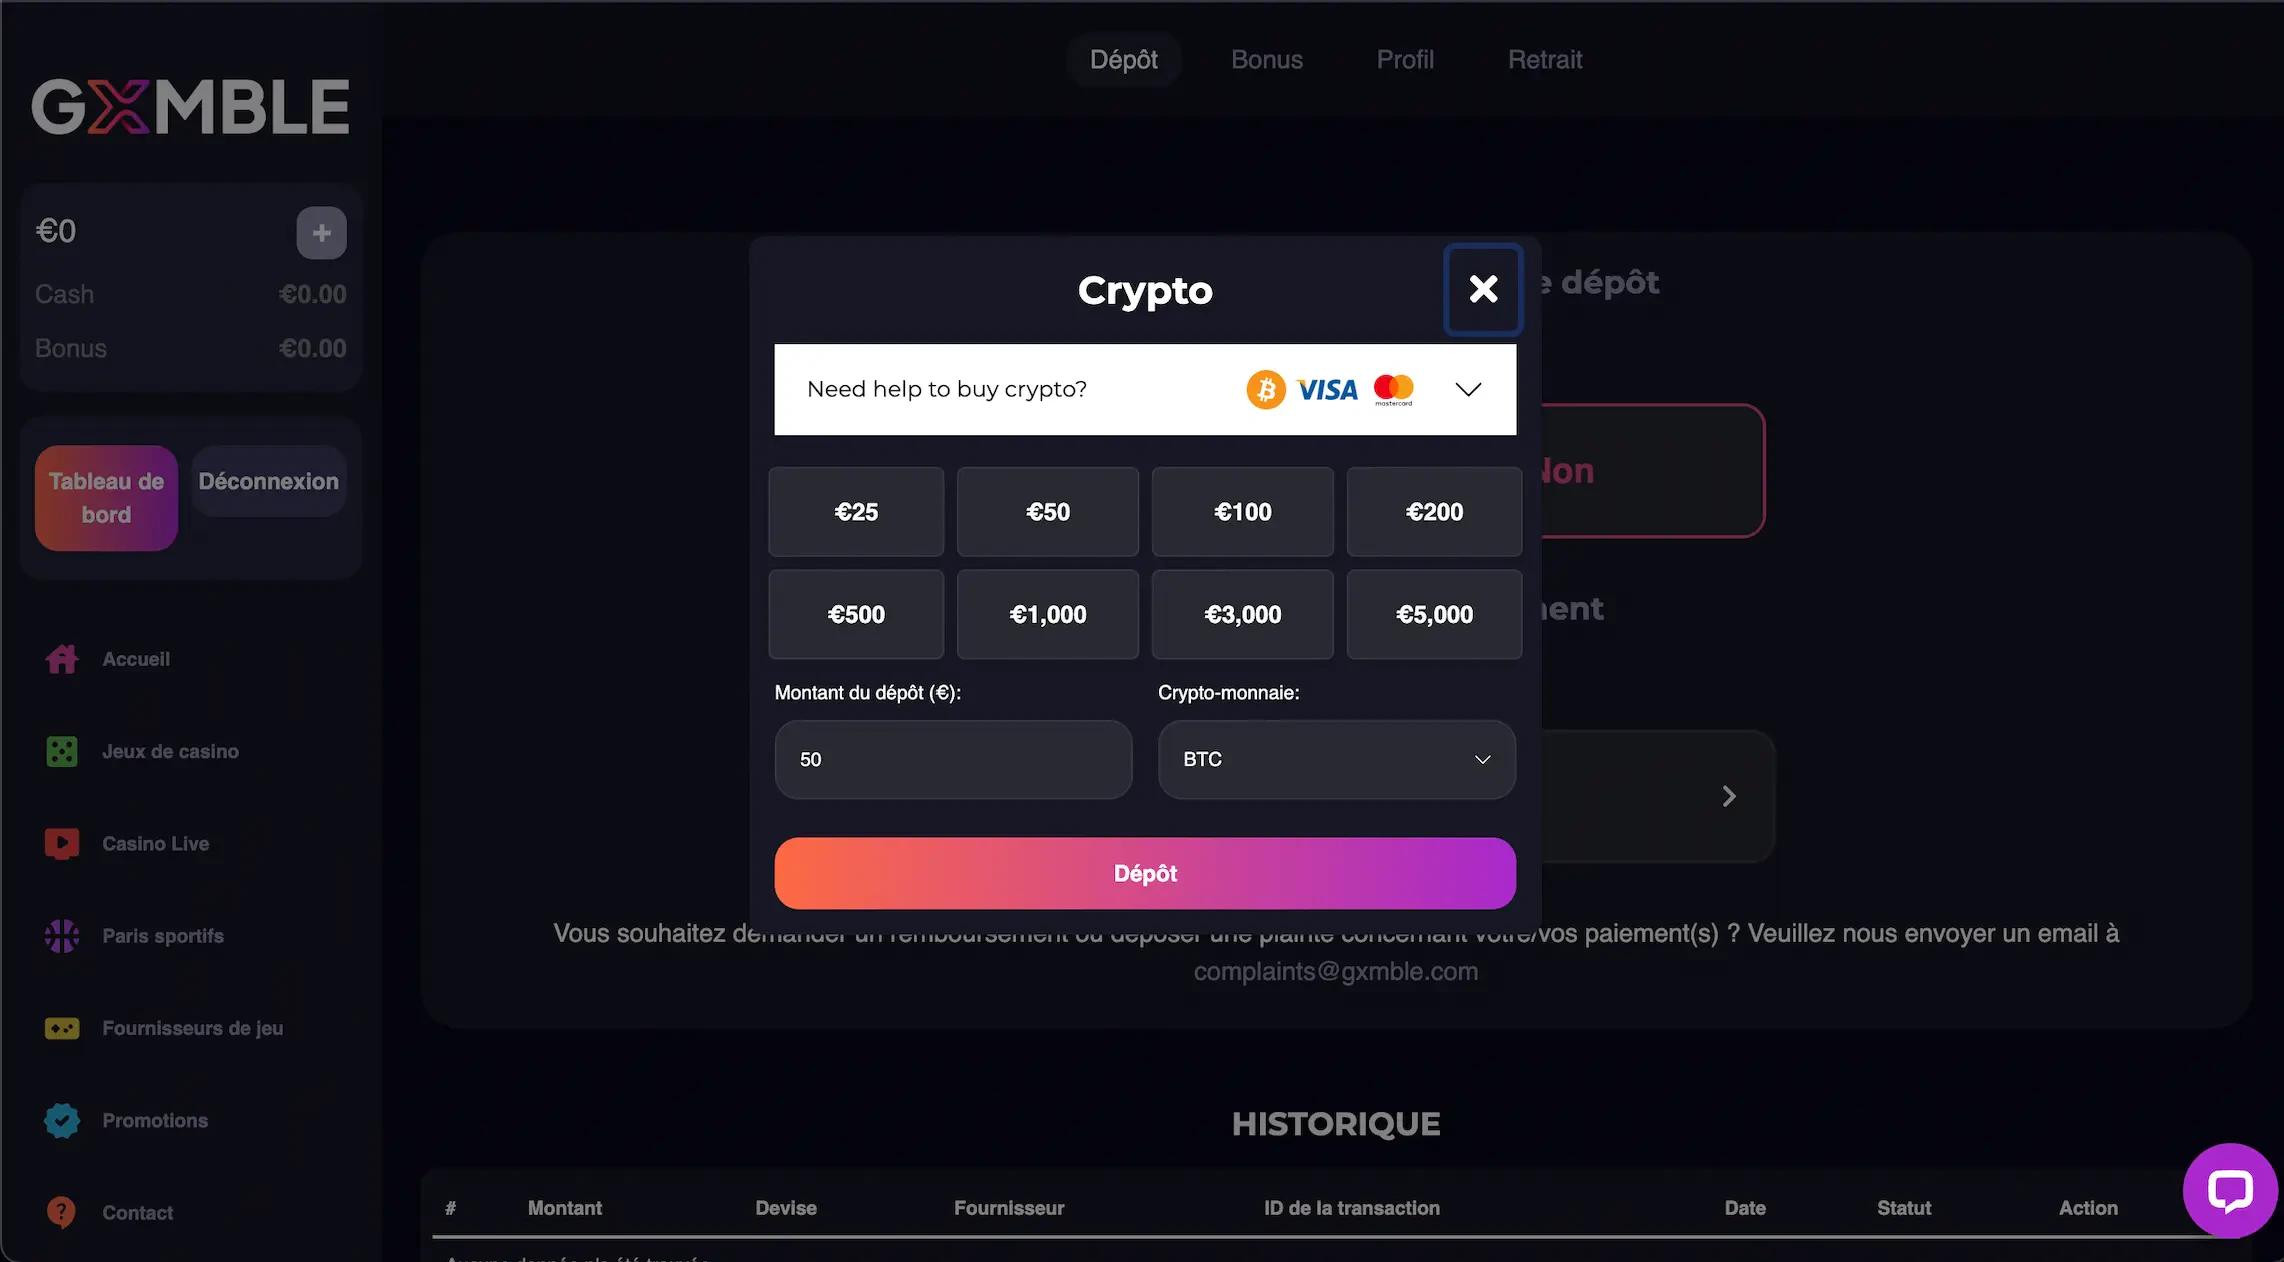Switch to the Bonus tab
This screenshot has height=1262, width=2284.
[1266, 60]
